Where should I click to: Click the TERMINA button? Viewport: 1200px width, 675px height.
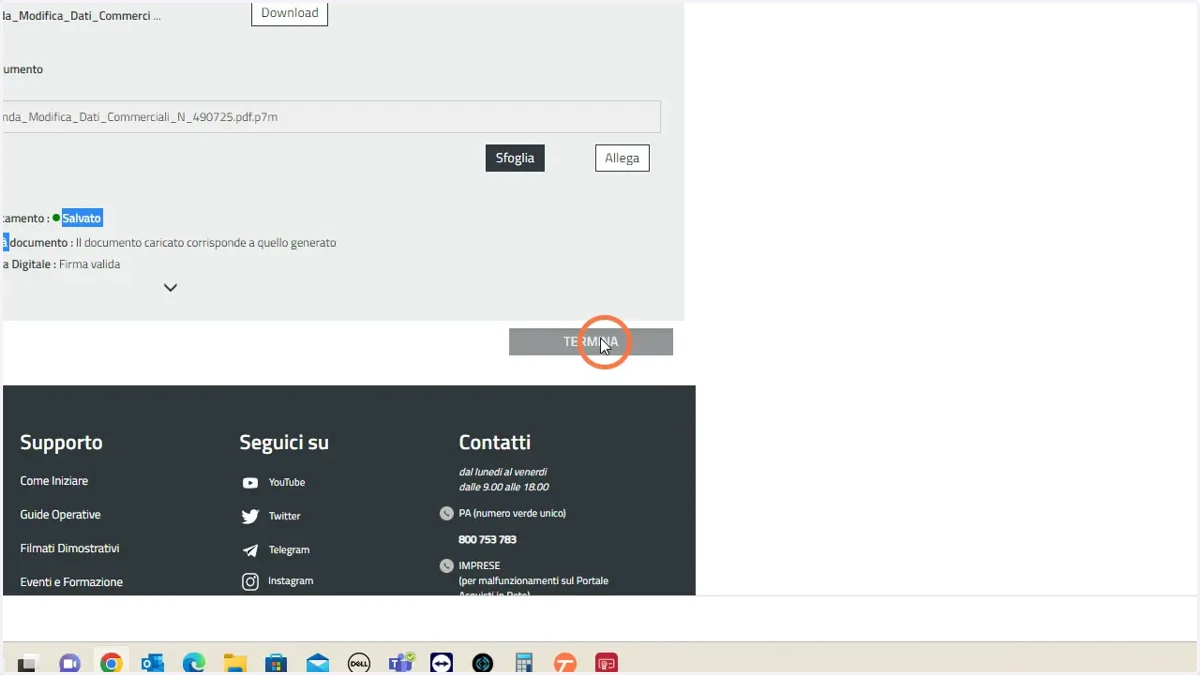[x=591, y=342]
